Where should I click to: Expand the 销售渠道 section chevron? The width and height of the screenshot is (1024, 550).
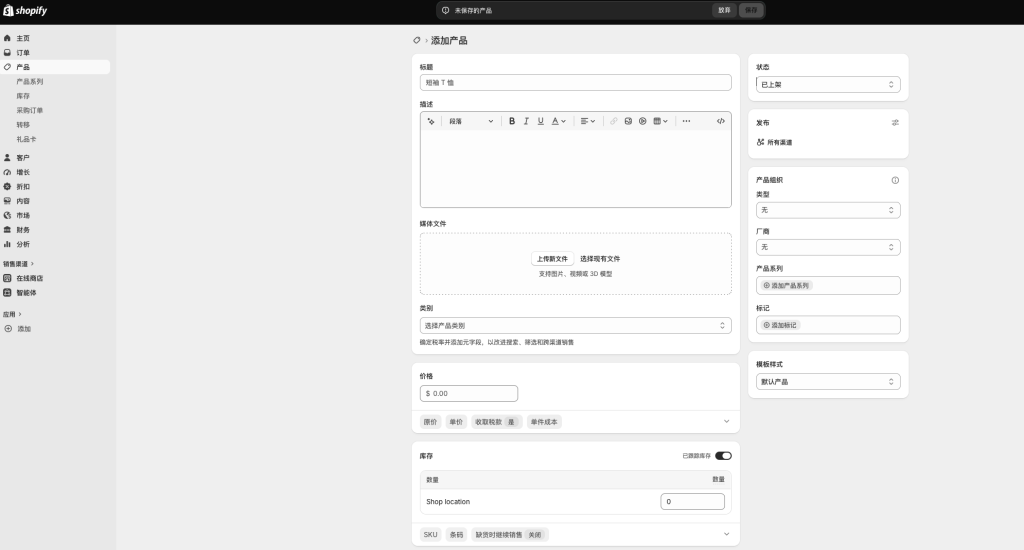pyautogui.click(x=32, y=264)
